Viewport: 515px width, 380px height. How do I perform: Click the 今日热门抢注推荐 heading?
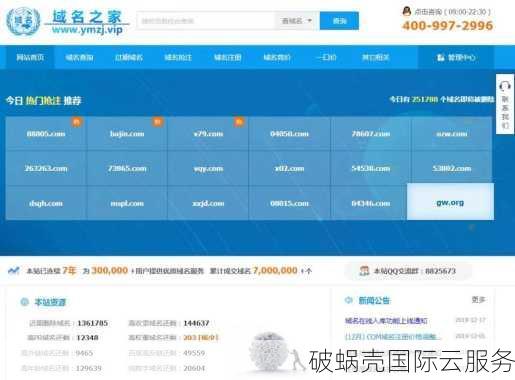pyautogui.click(x=43, y=100)
